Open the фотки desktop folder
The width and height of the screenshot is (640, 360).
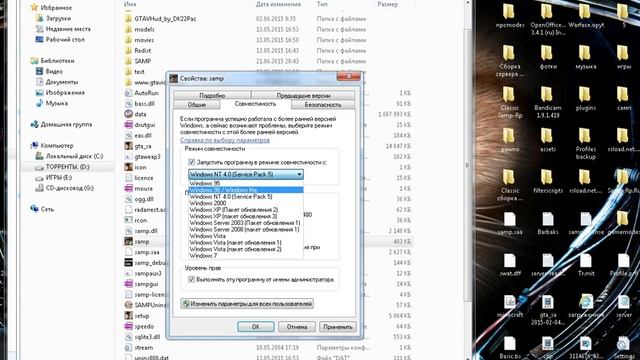(x=548, y=56)
